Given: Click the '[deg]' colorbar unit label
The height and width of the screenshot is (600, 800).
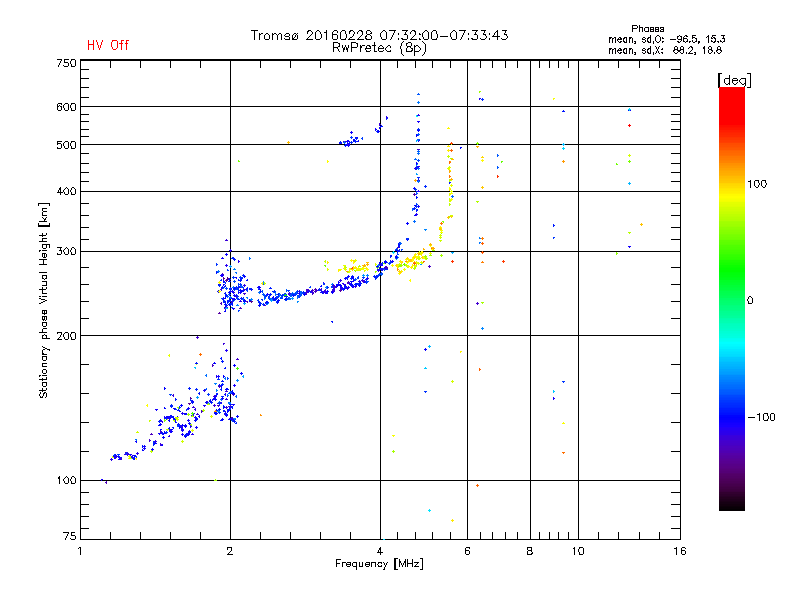Looking at the screenshot, I should click(x=734, y=80).
